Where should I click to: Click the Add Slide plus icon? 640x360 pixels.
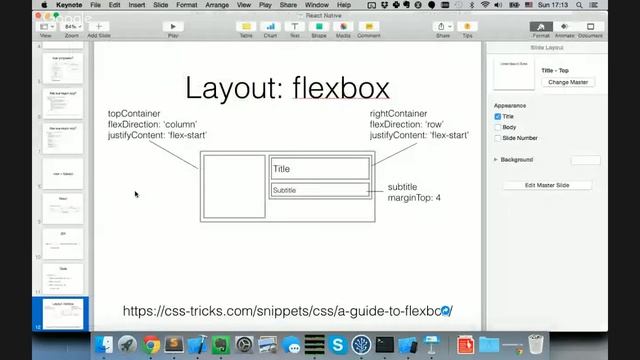point(99,27)
